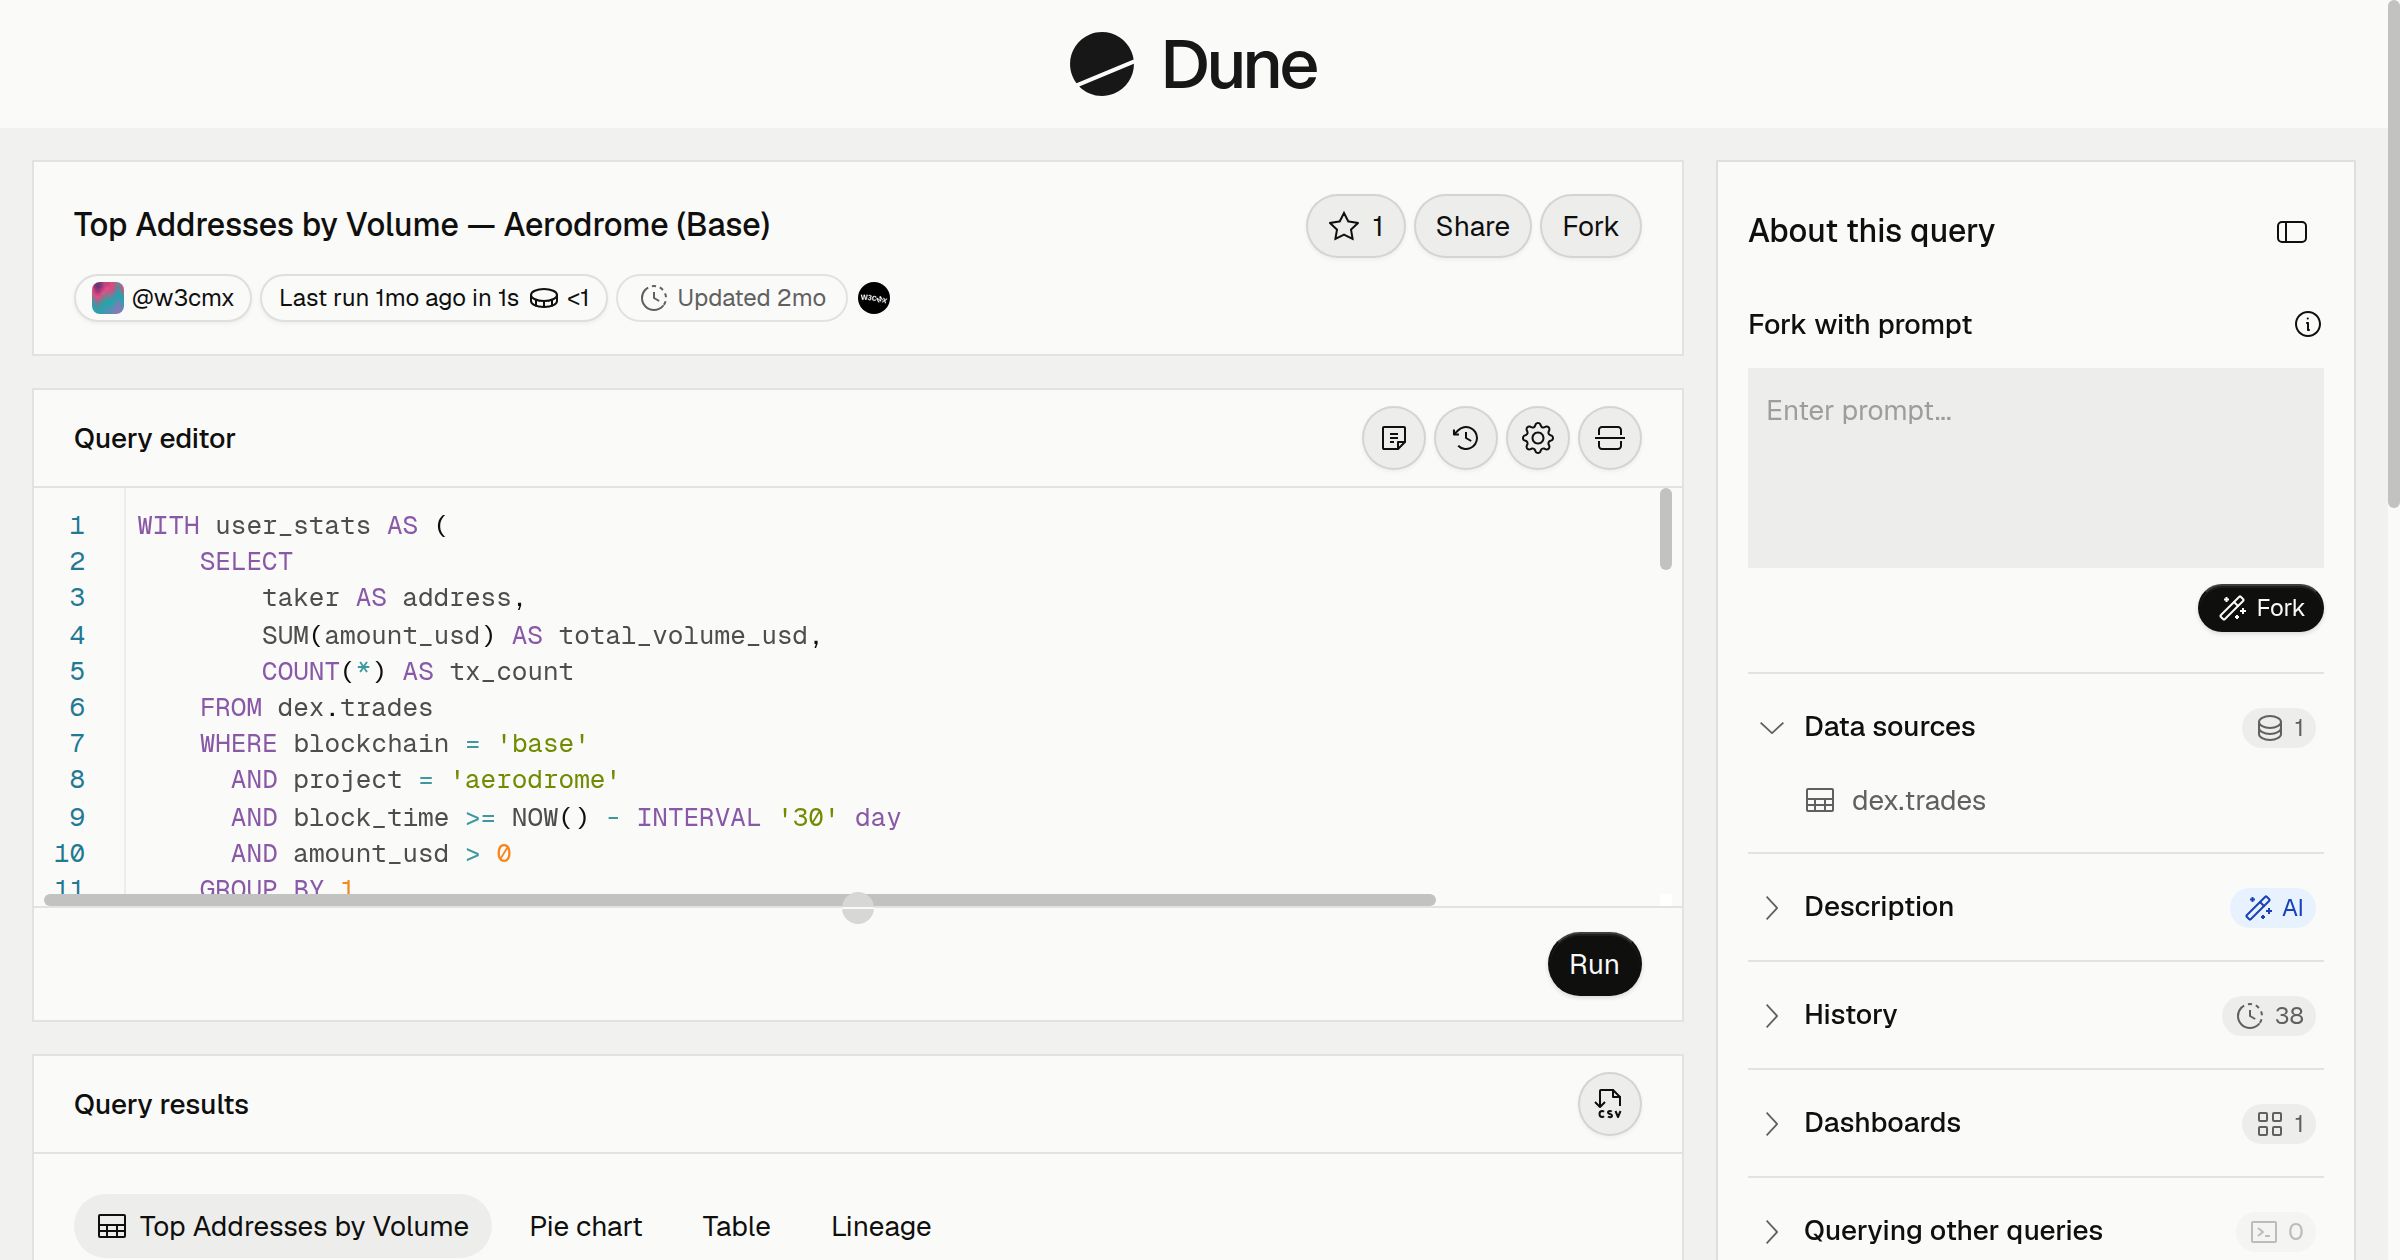
Task: Fork the query from header
Action: (x=1590, y=226)
